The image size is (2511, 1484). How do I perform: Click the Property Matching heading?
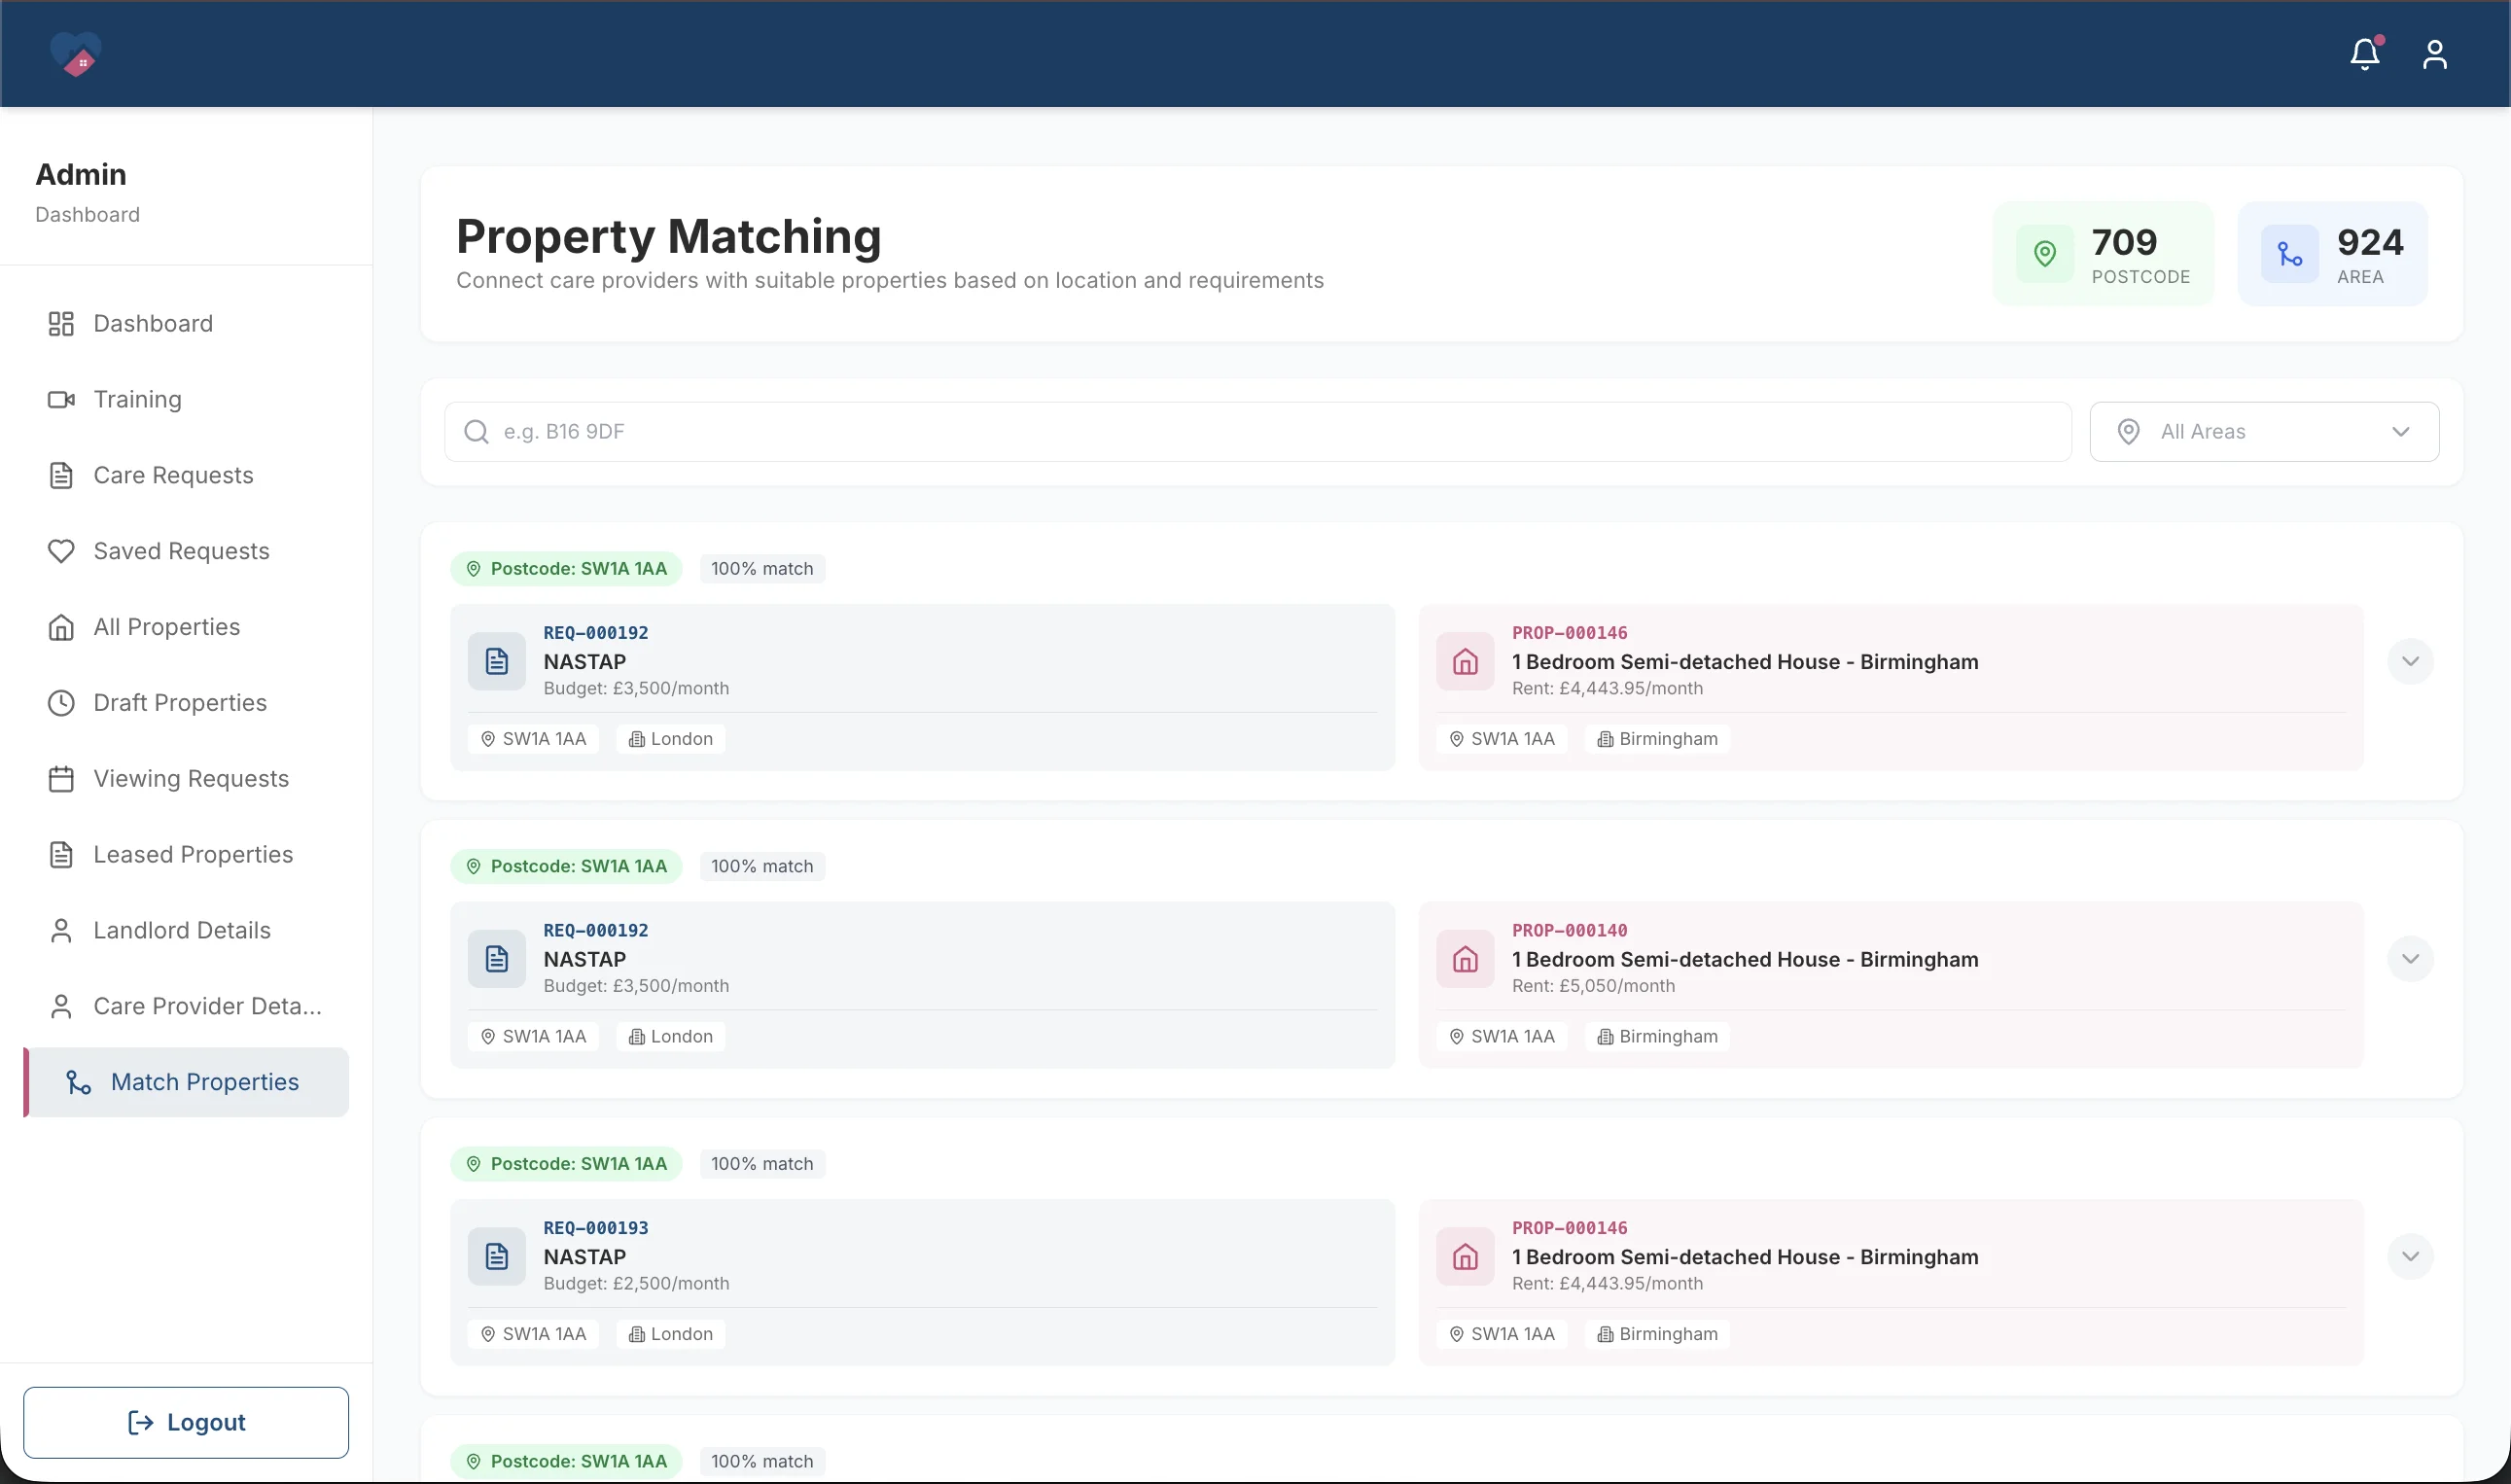point(669,237)
